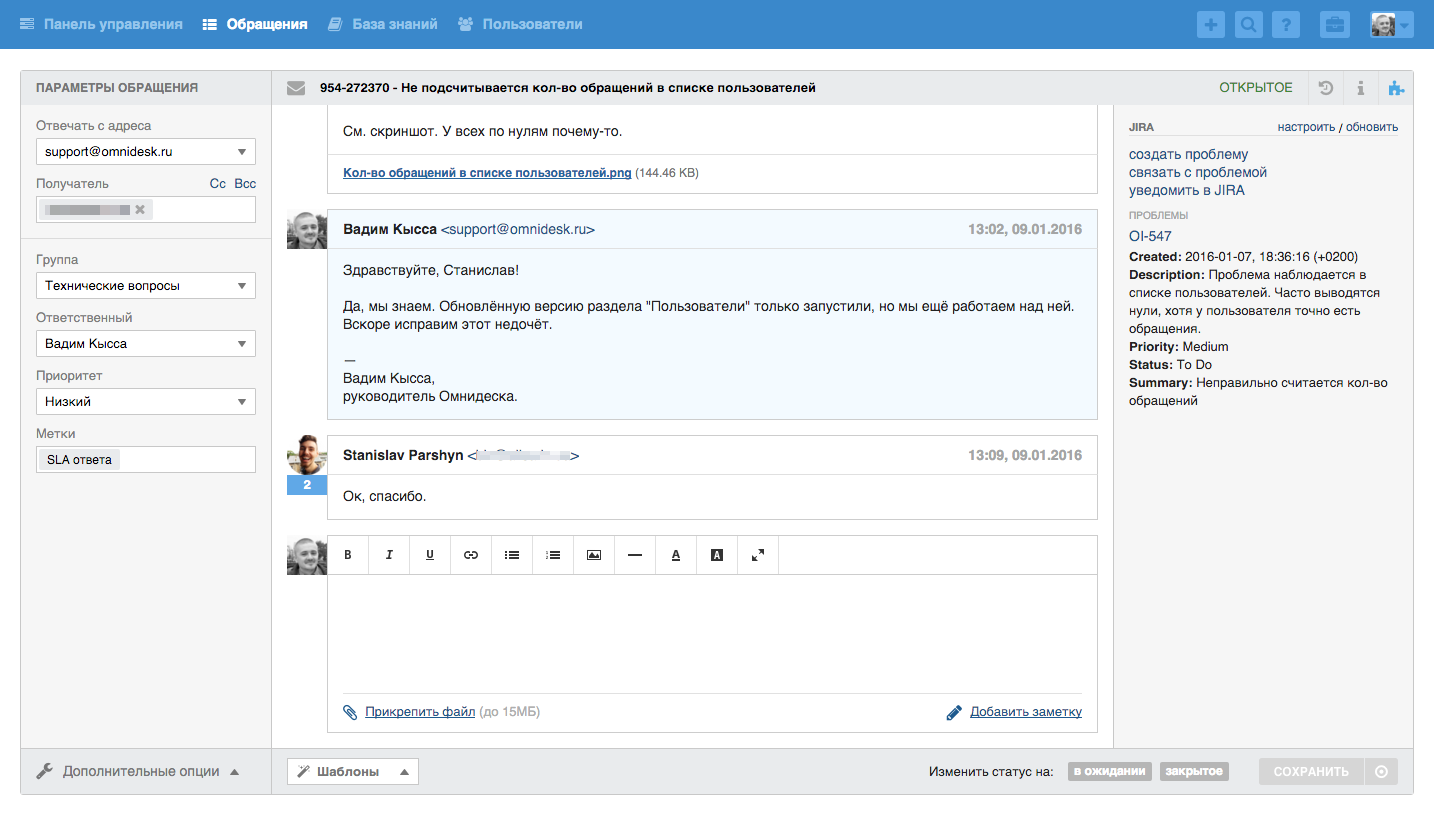Expand Дополнительные опции panel
This screenshot has height=815, width=1434.
138,771
